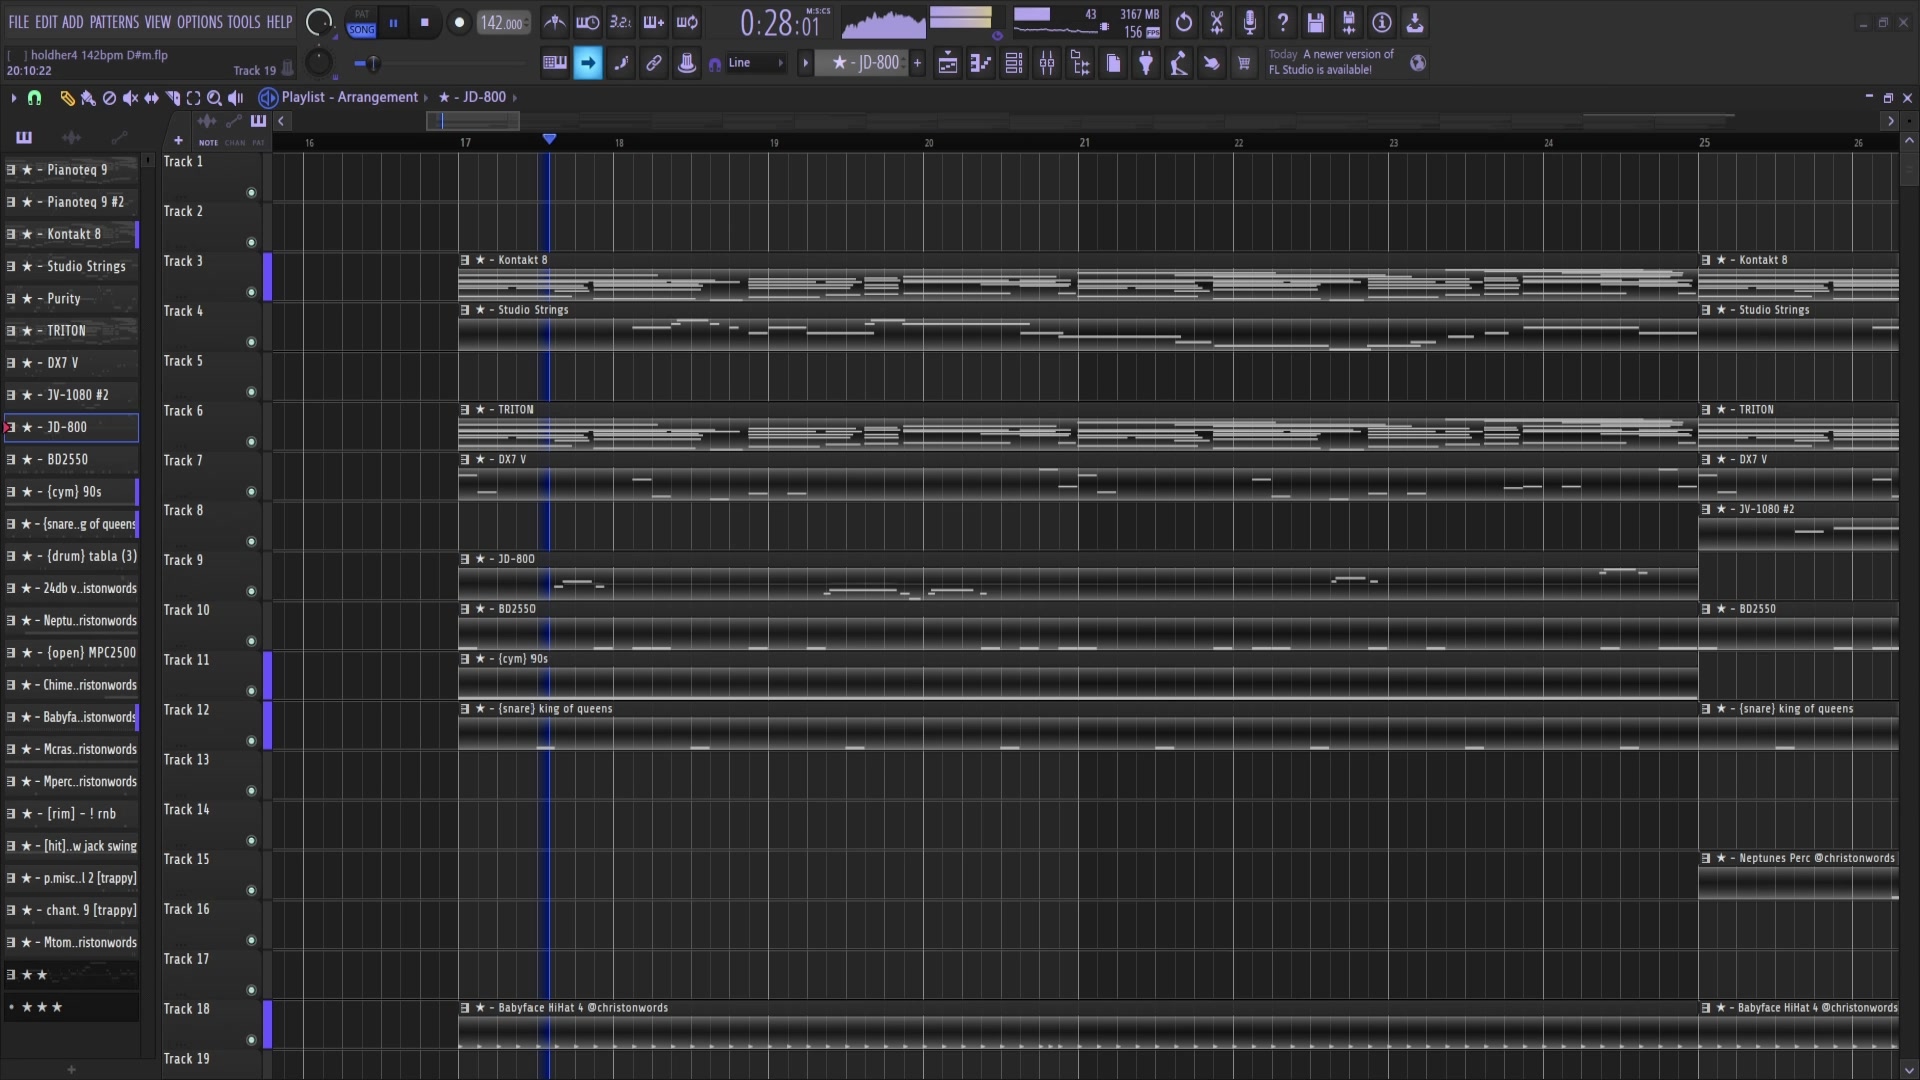Click the render audio save icon
Viewport: 1920px width, 1080px height.
(x=1349, y=22)
